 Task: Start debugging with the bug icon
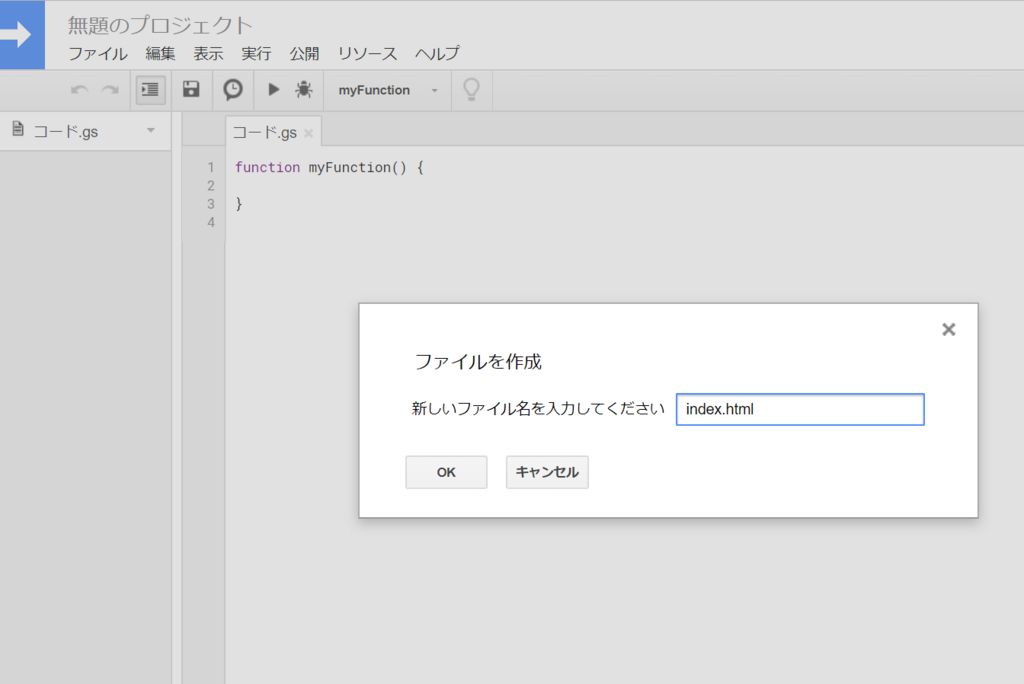coord(304,90)
